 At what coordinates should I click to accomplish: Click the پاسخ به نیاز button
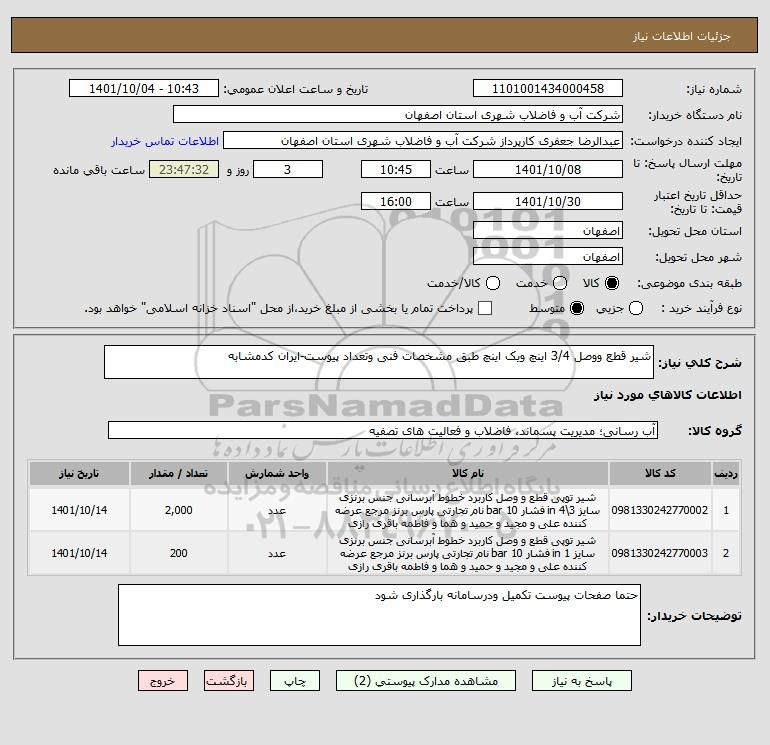click(581, 681)
